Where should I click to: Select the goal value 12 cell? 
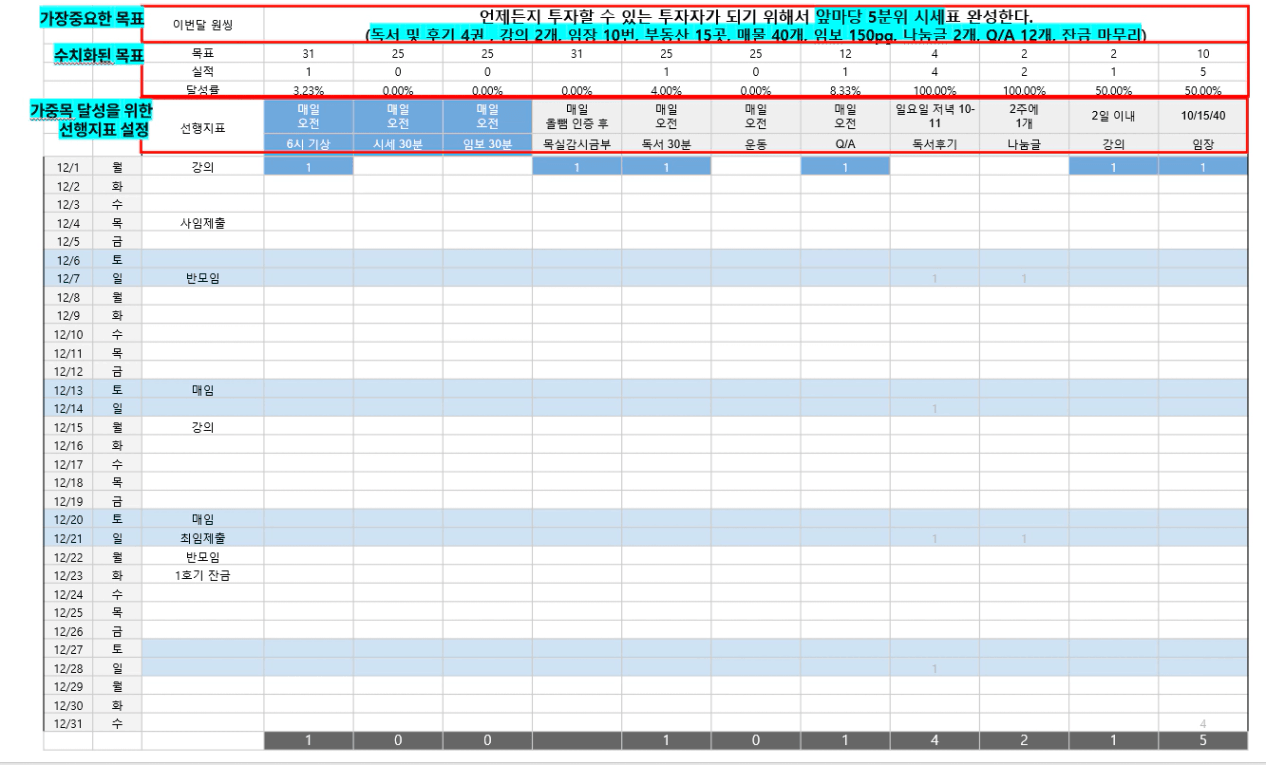click(x=845, y=53)
